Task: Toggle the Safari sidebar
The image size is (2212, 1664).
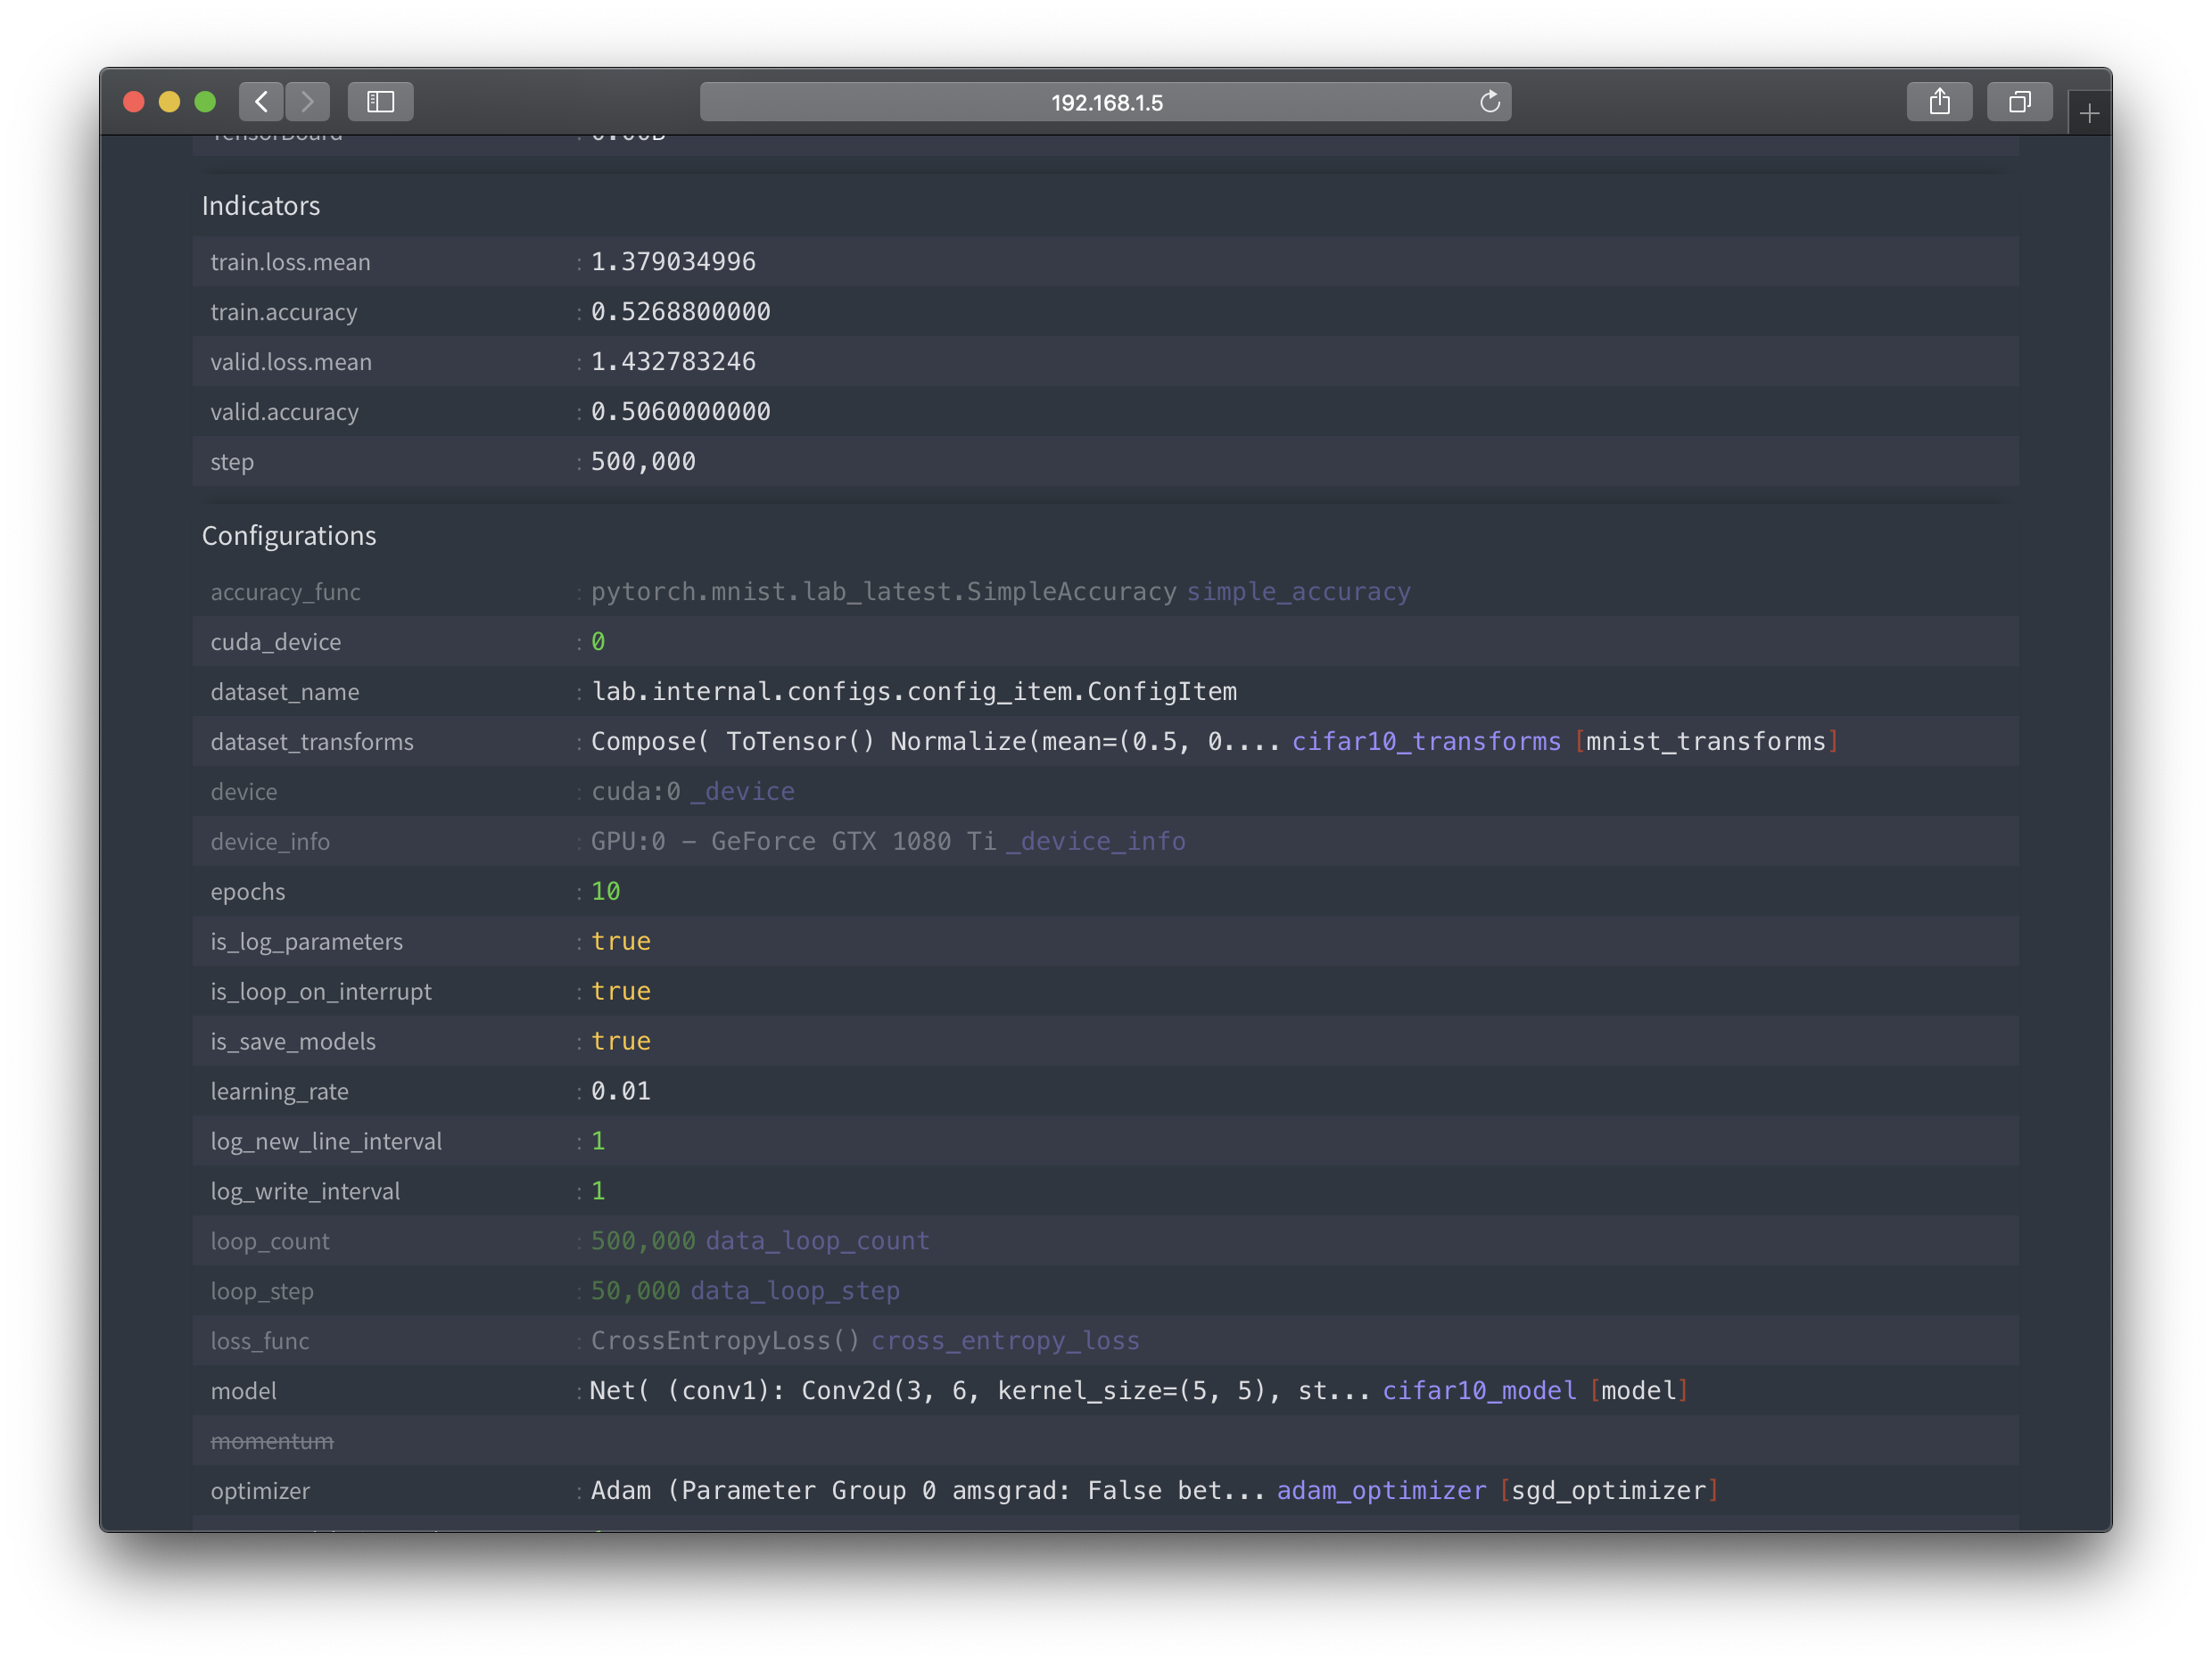Action: [380, 101]
